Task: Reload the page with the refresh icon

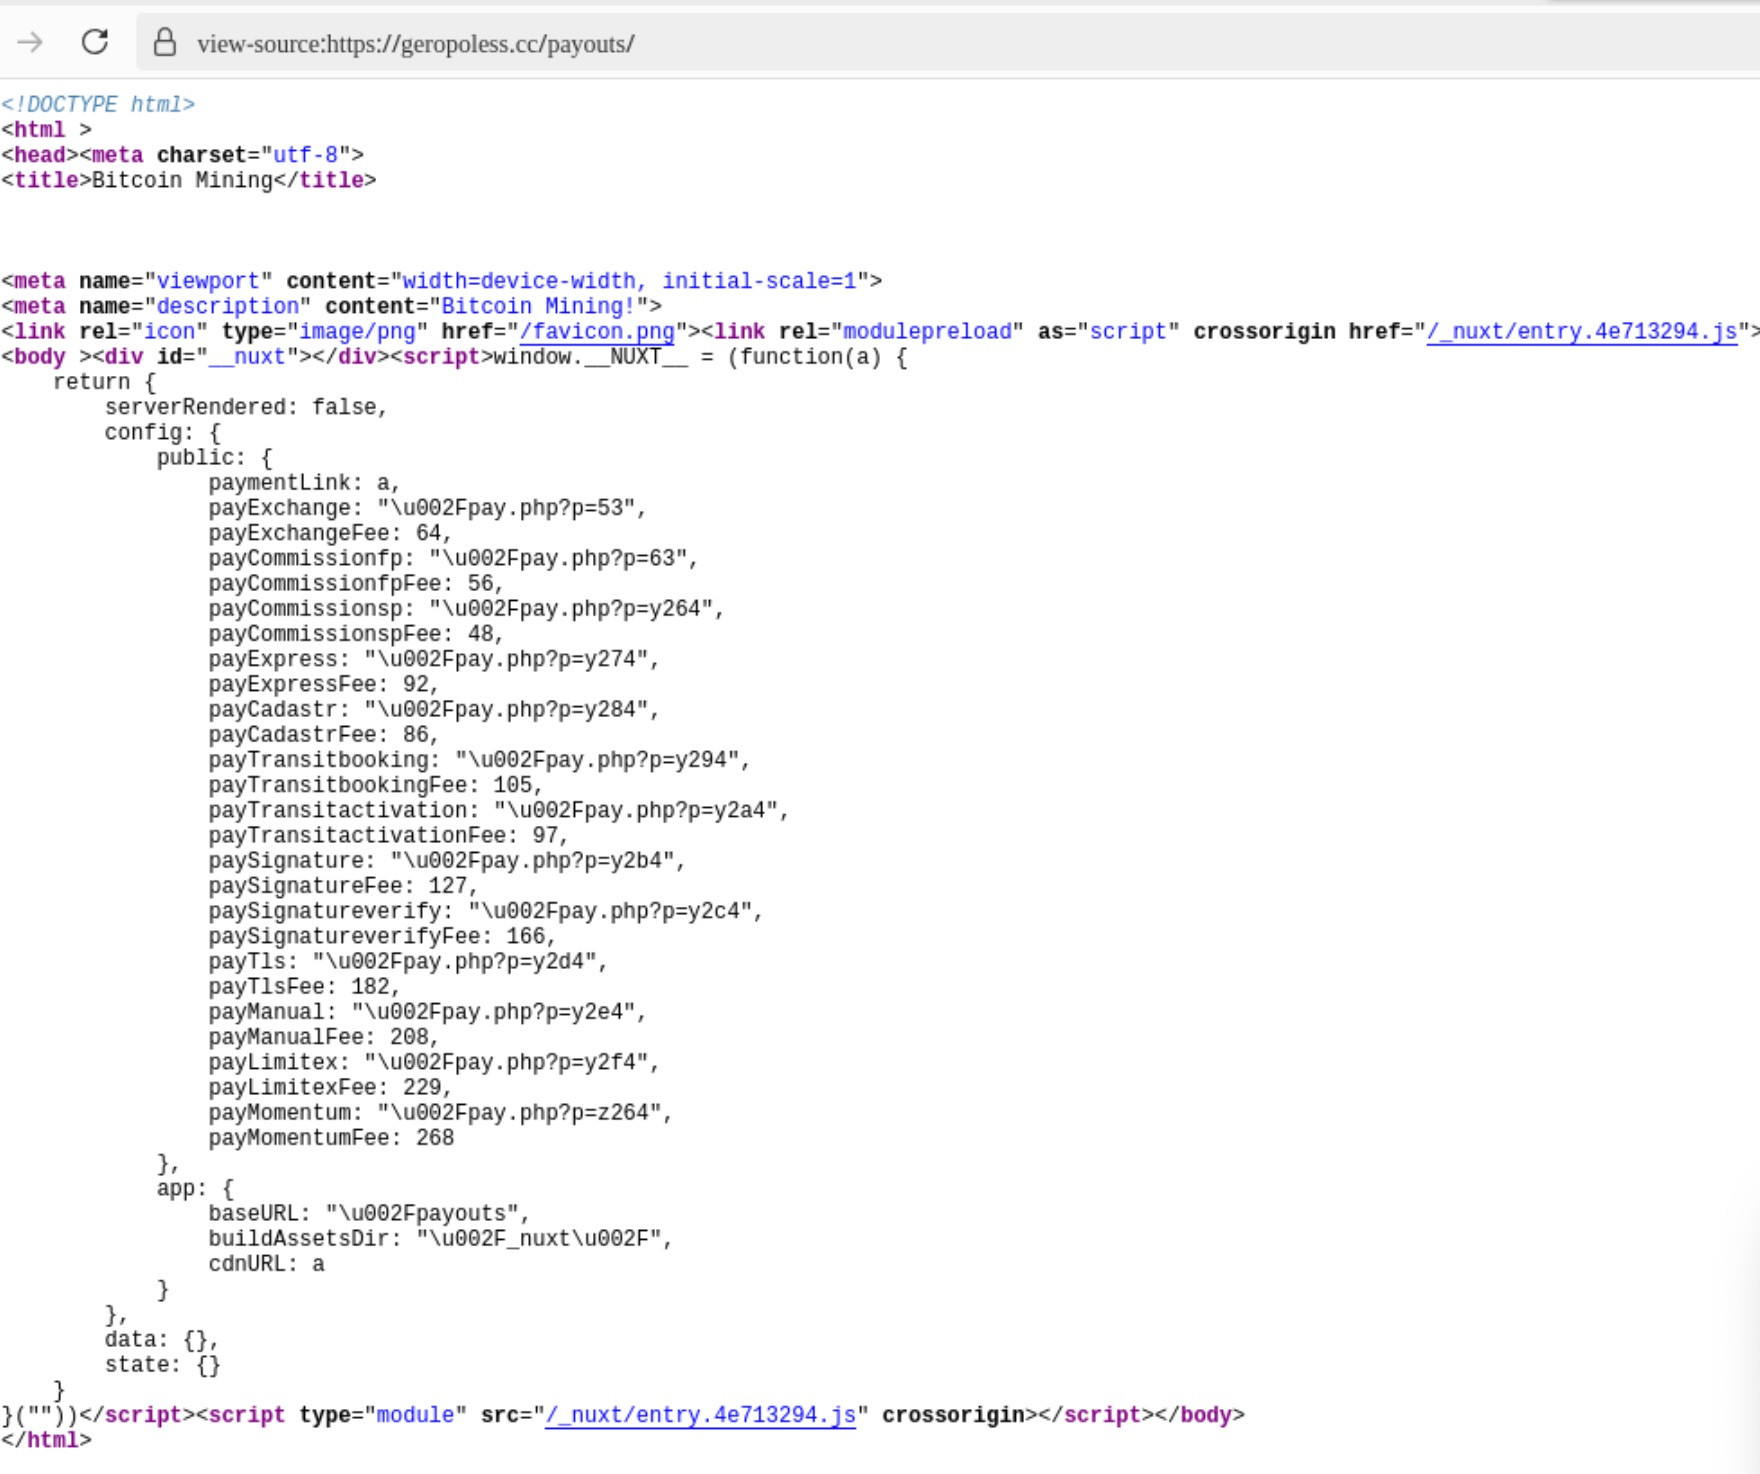Action: (x=95, y=42)
